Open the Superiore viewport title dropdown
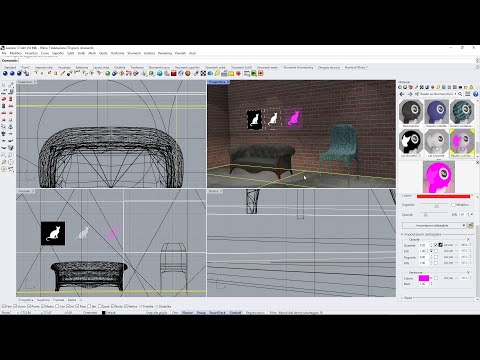 [x=35, y=82]
